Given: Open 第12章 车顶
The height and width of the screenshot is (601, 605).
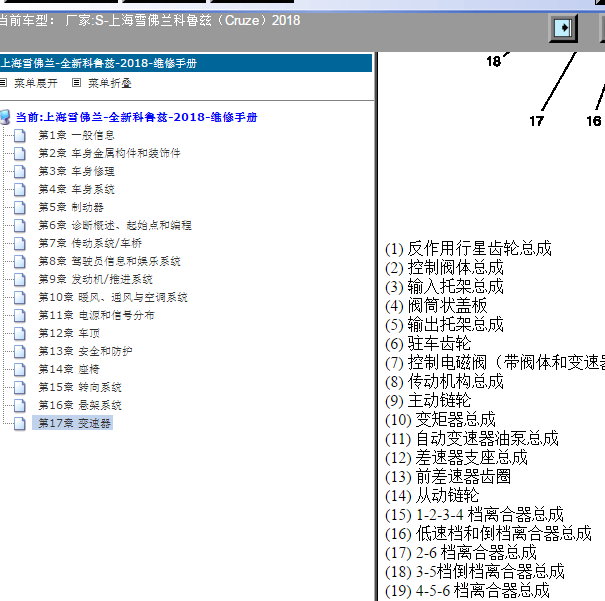Looking at the screenshot, I should tap(69, 333).
